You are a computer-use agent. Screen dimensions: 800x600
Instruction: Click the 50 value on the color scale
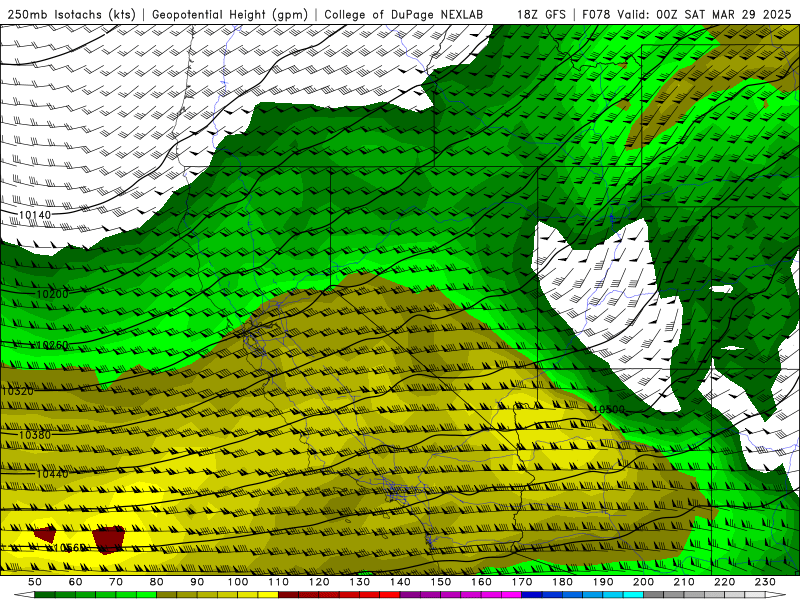point(35,582)
